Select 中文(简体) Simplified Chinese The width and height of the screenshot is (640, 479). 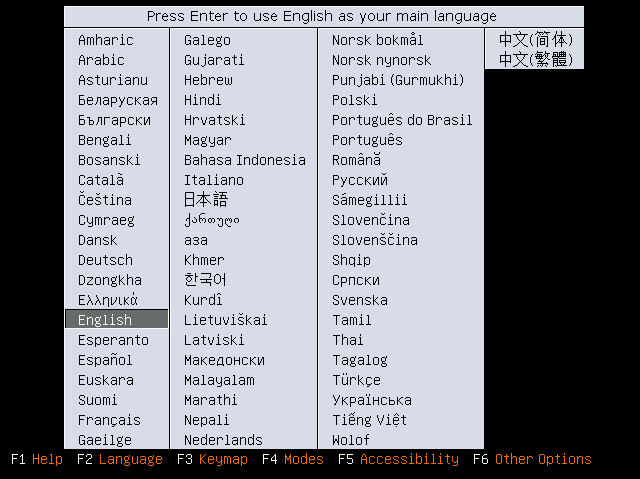point(535,40)
